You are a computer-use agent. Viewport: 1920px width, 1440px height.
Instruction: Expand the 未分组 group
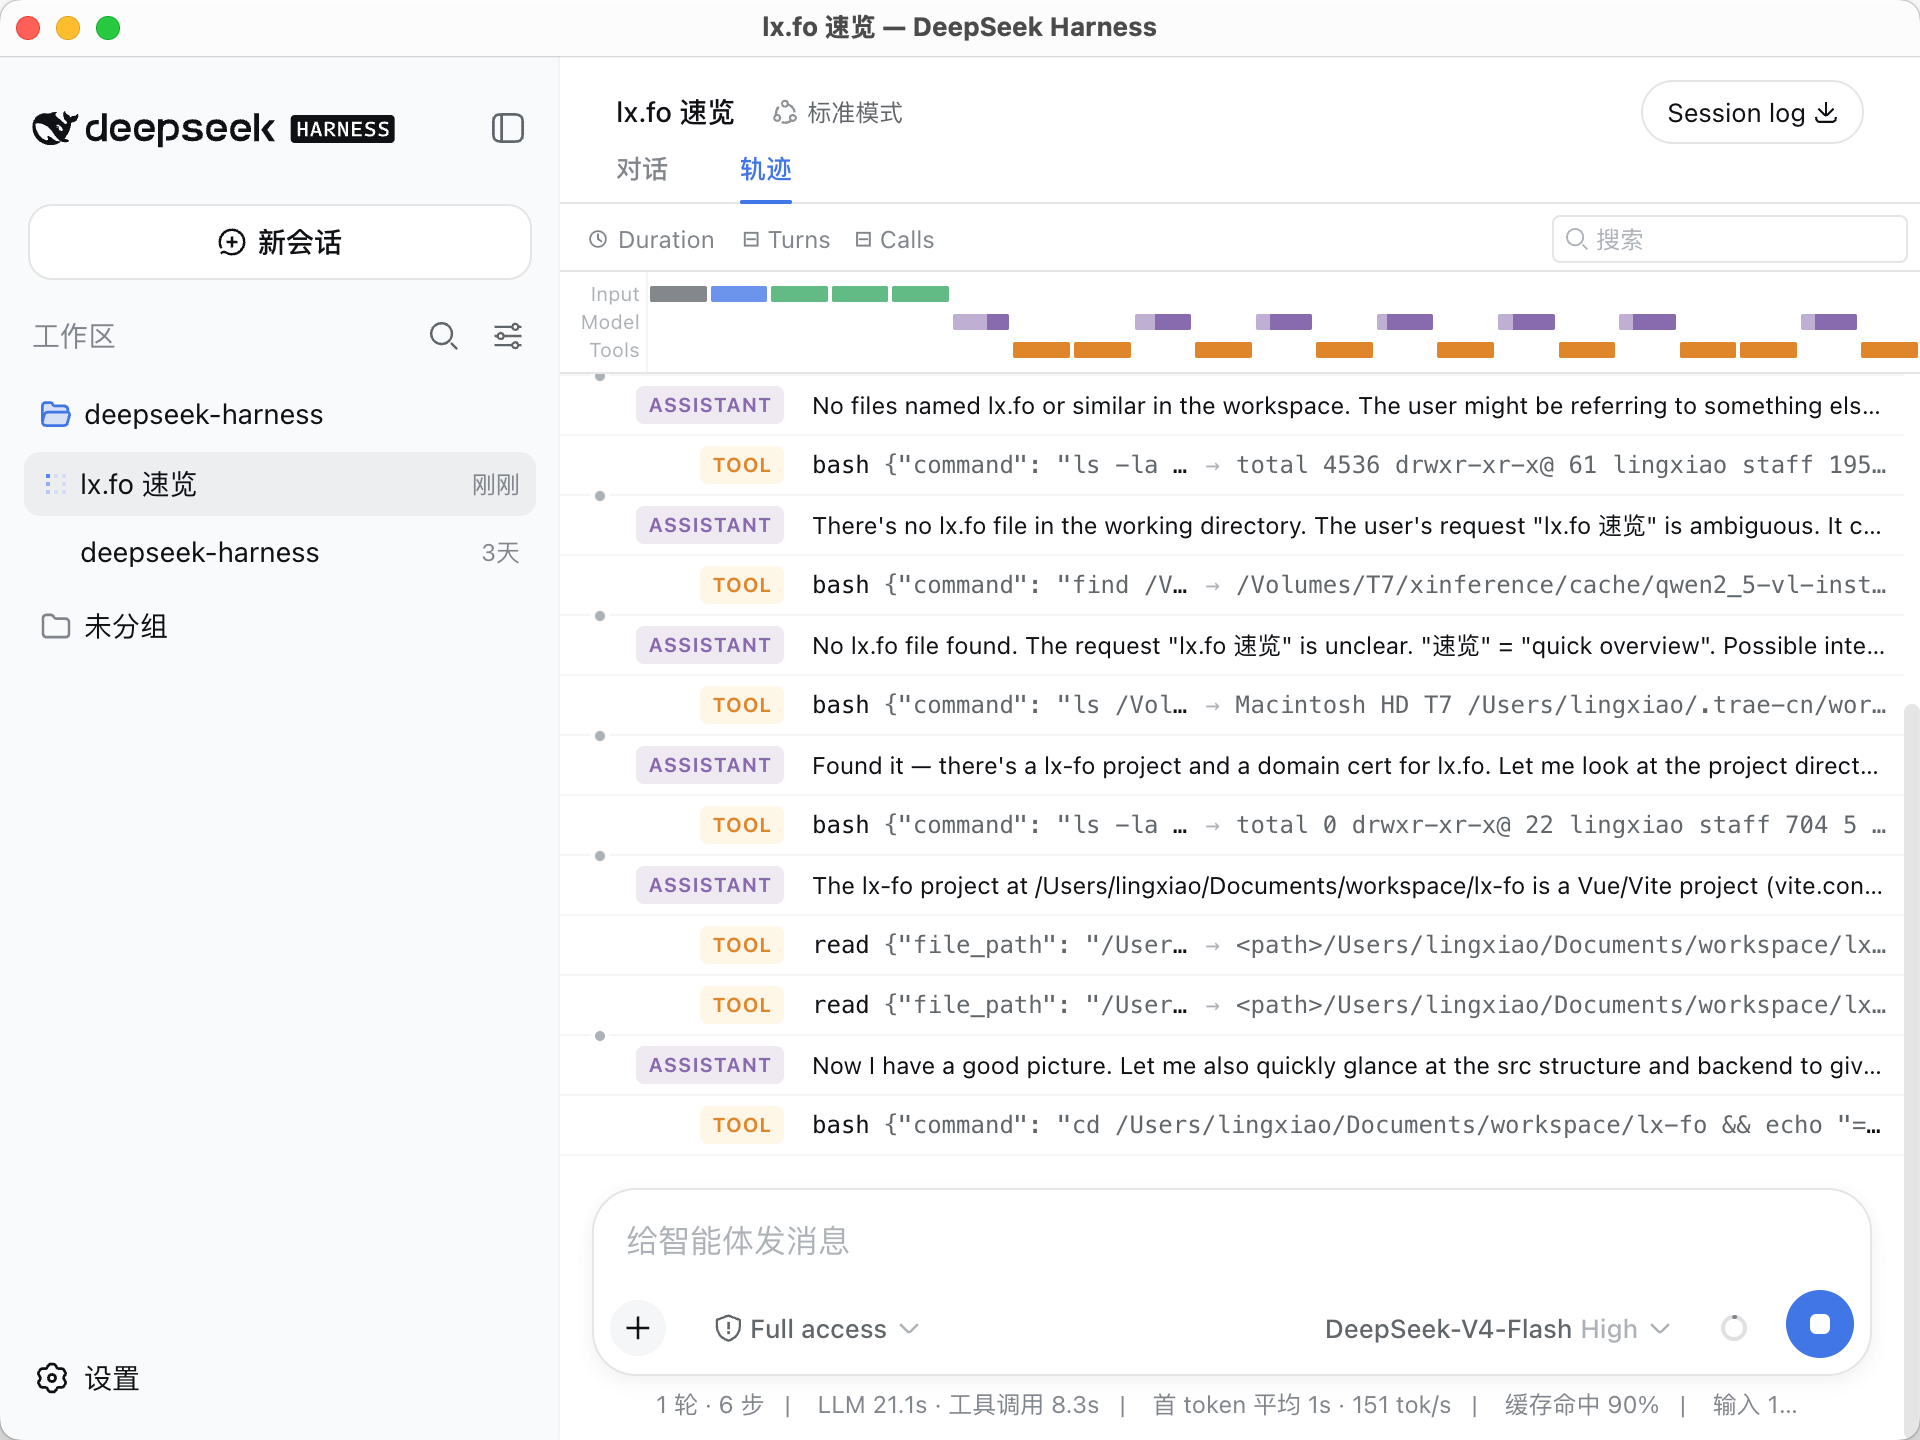[x=280, y=626]
